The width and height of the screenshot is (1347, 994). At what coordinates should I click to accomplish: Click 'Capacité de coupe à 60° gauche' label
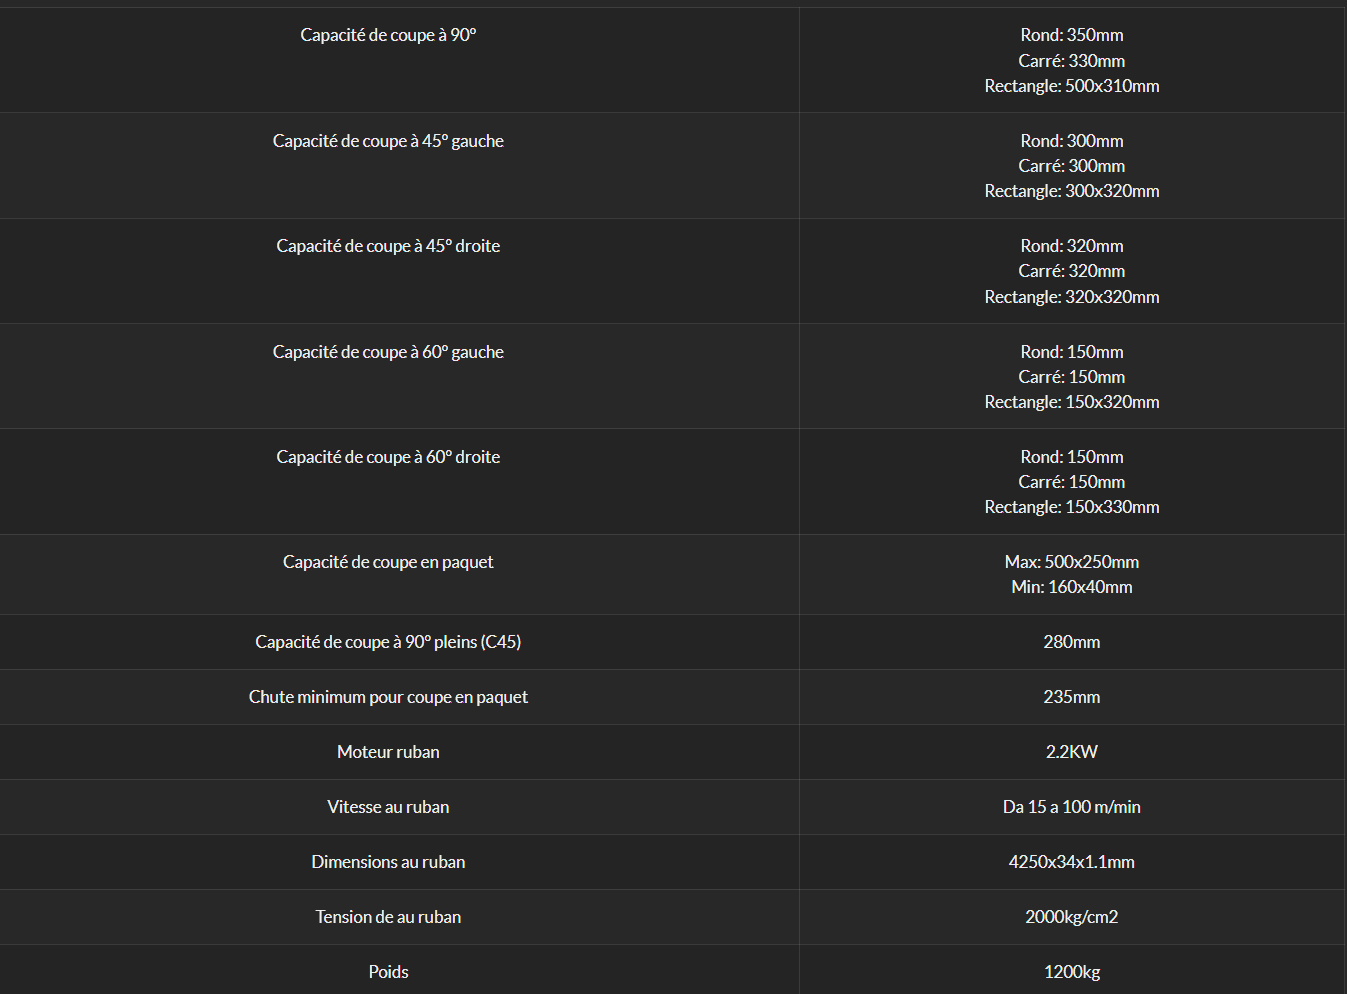388,352
